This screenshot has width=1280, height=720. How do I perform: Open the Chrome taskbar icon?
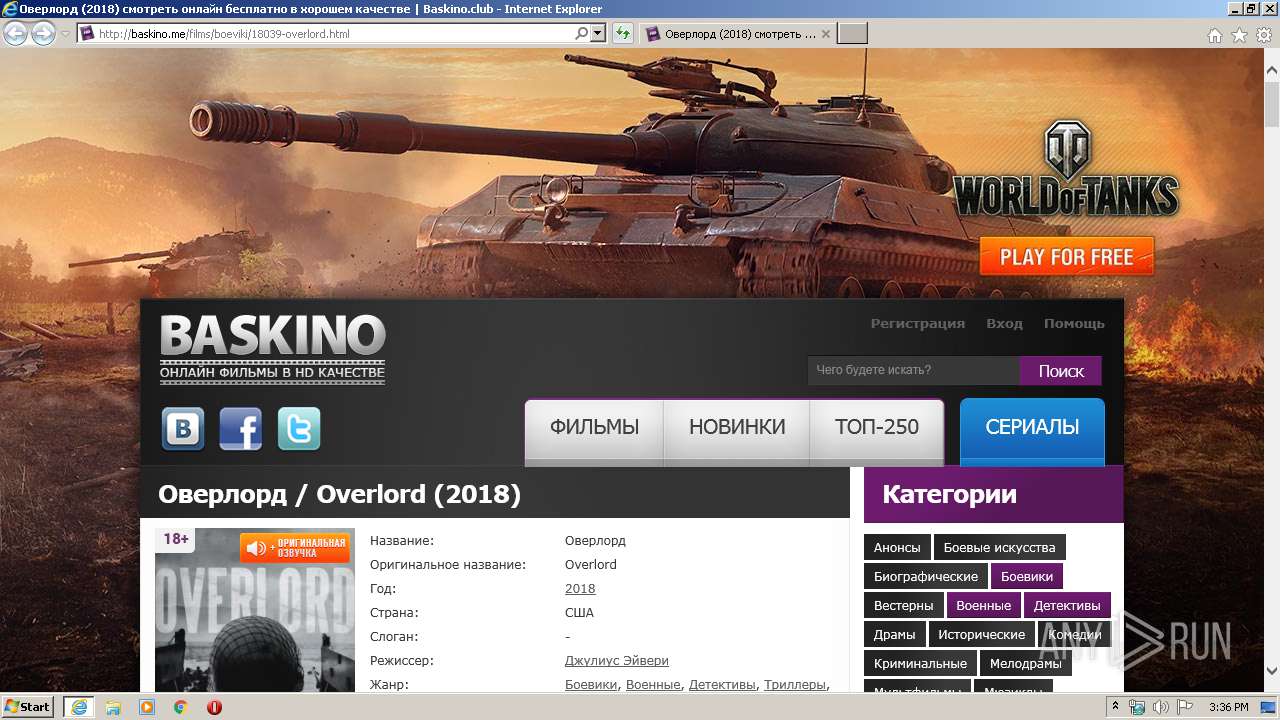pos(180,707)
